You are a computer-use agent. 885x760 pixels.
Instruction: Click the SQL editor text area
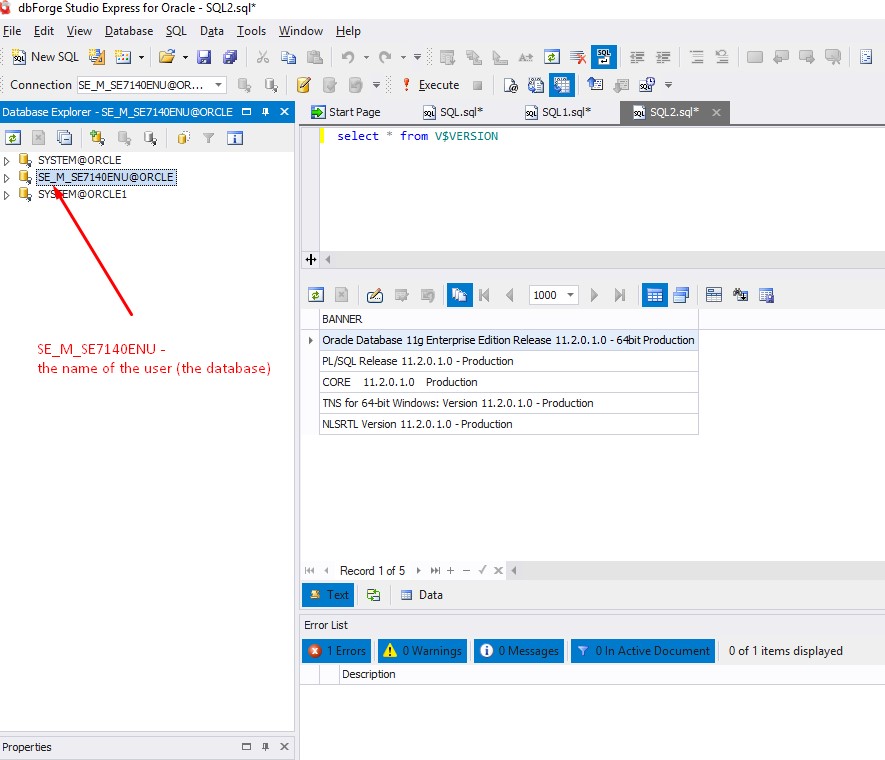pyautogui.click(x=601, y=189)
